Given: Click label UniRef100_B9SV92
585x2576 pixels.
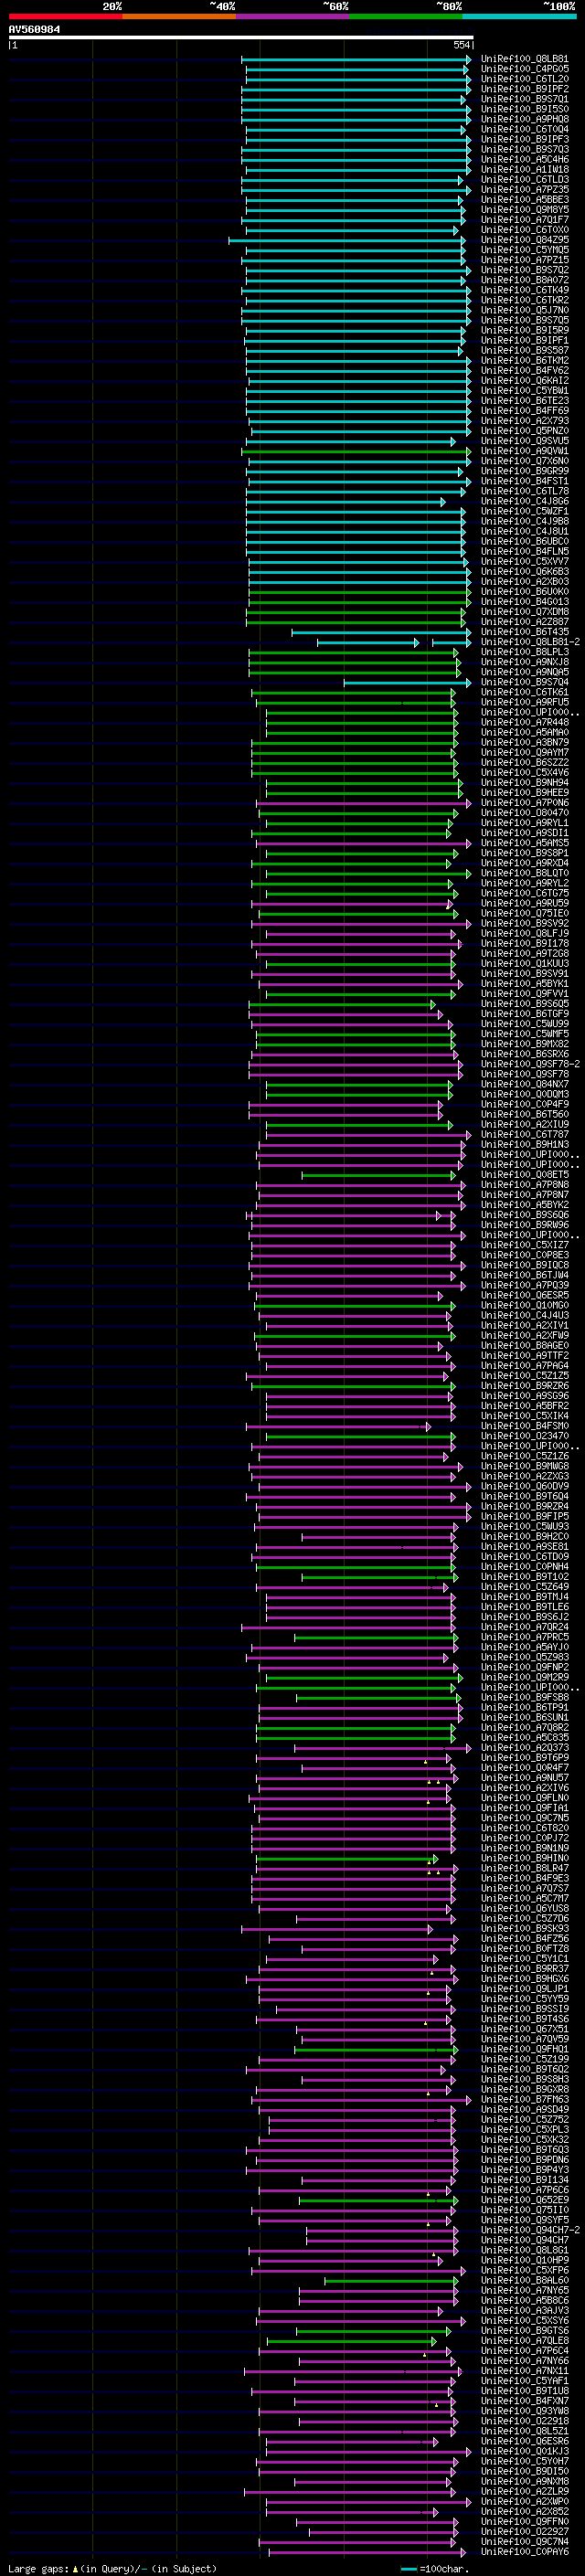Looking at the screenshot, I should [x=525, y=924].
